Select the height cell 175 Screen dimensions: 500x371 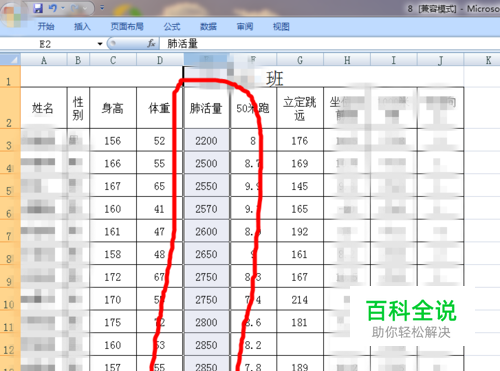tap(113, 322)
